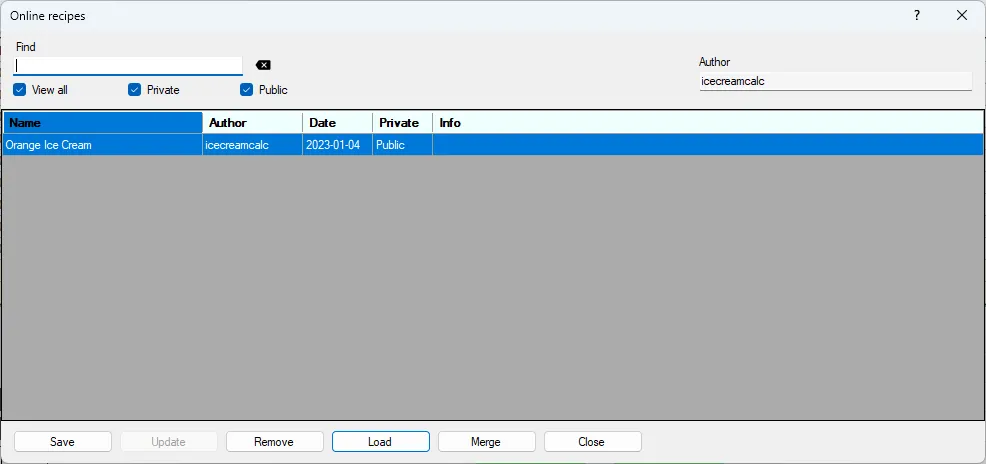Click the help question mark button
This screenshot has height=464, width=986.
pos(917,16)
